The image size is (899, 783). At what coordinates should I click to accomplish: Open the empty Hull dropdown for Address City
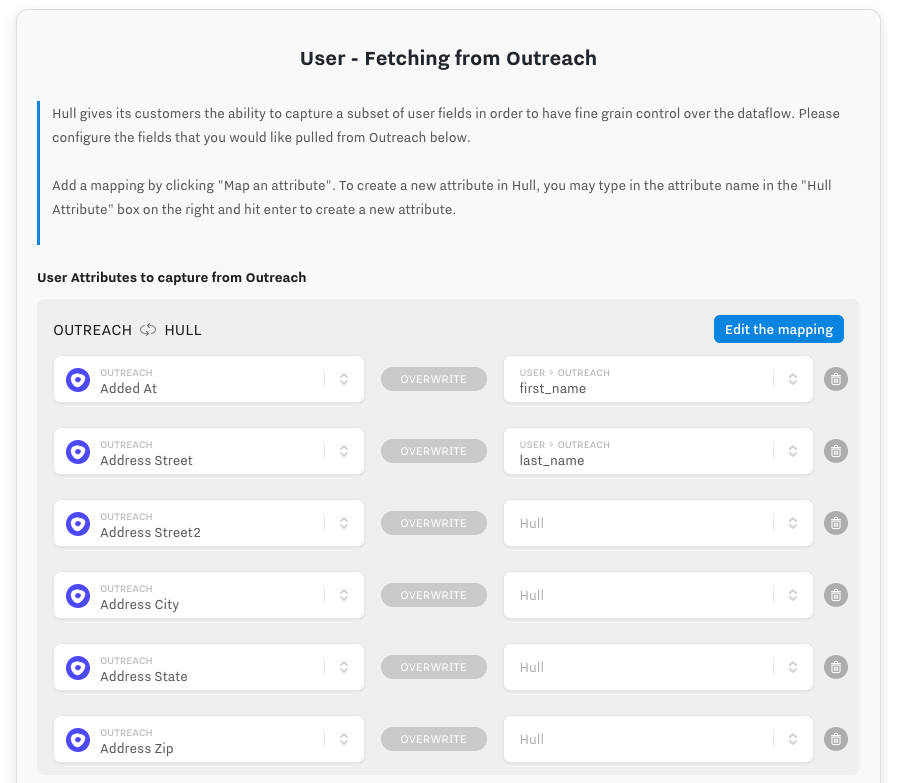tap(658, 595)
